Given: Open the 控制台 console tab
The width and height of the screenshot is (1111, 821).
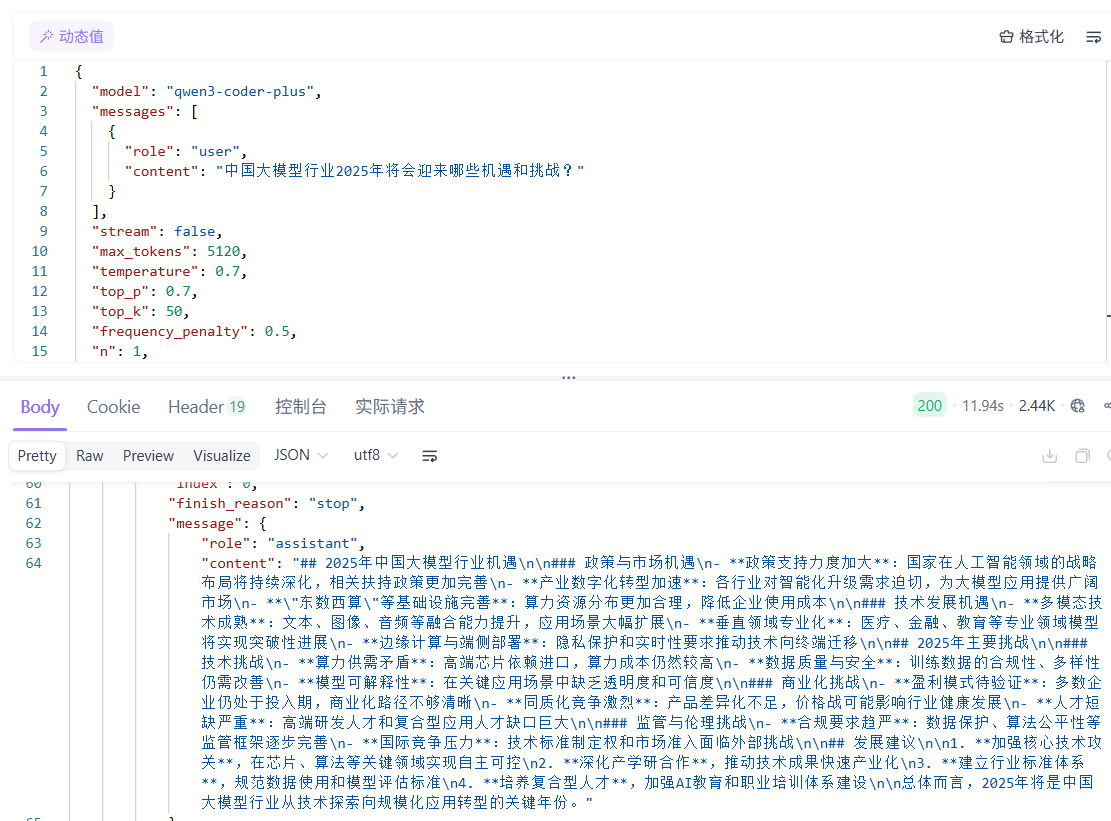Looking at the screenshot, I should pos(300,407).
